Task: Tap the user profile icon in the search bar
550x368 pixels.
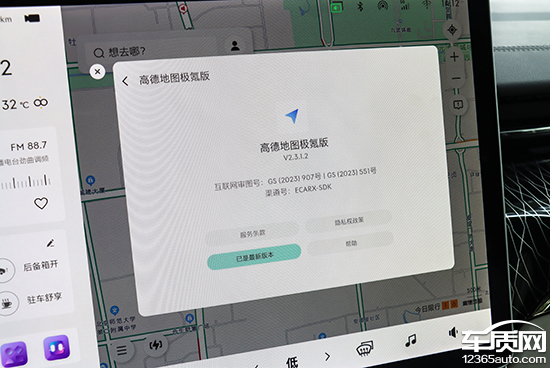Action: (235, 46)
